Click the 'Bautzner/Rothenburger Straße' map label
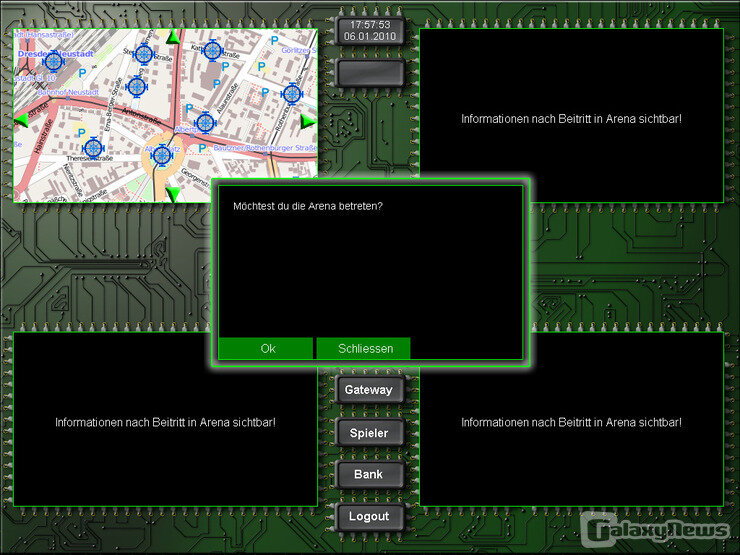Screen dimensions: 740x555 click(265, 148)
